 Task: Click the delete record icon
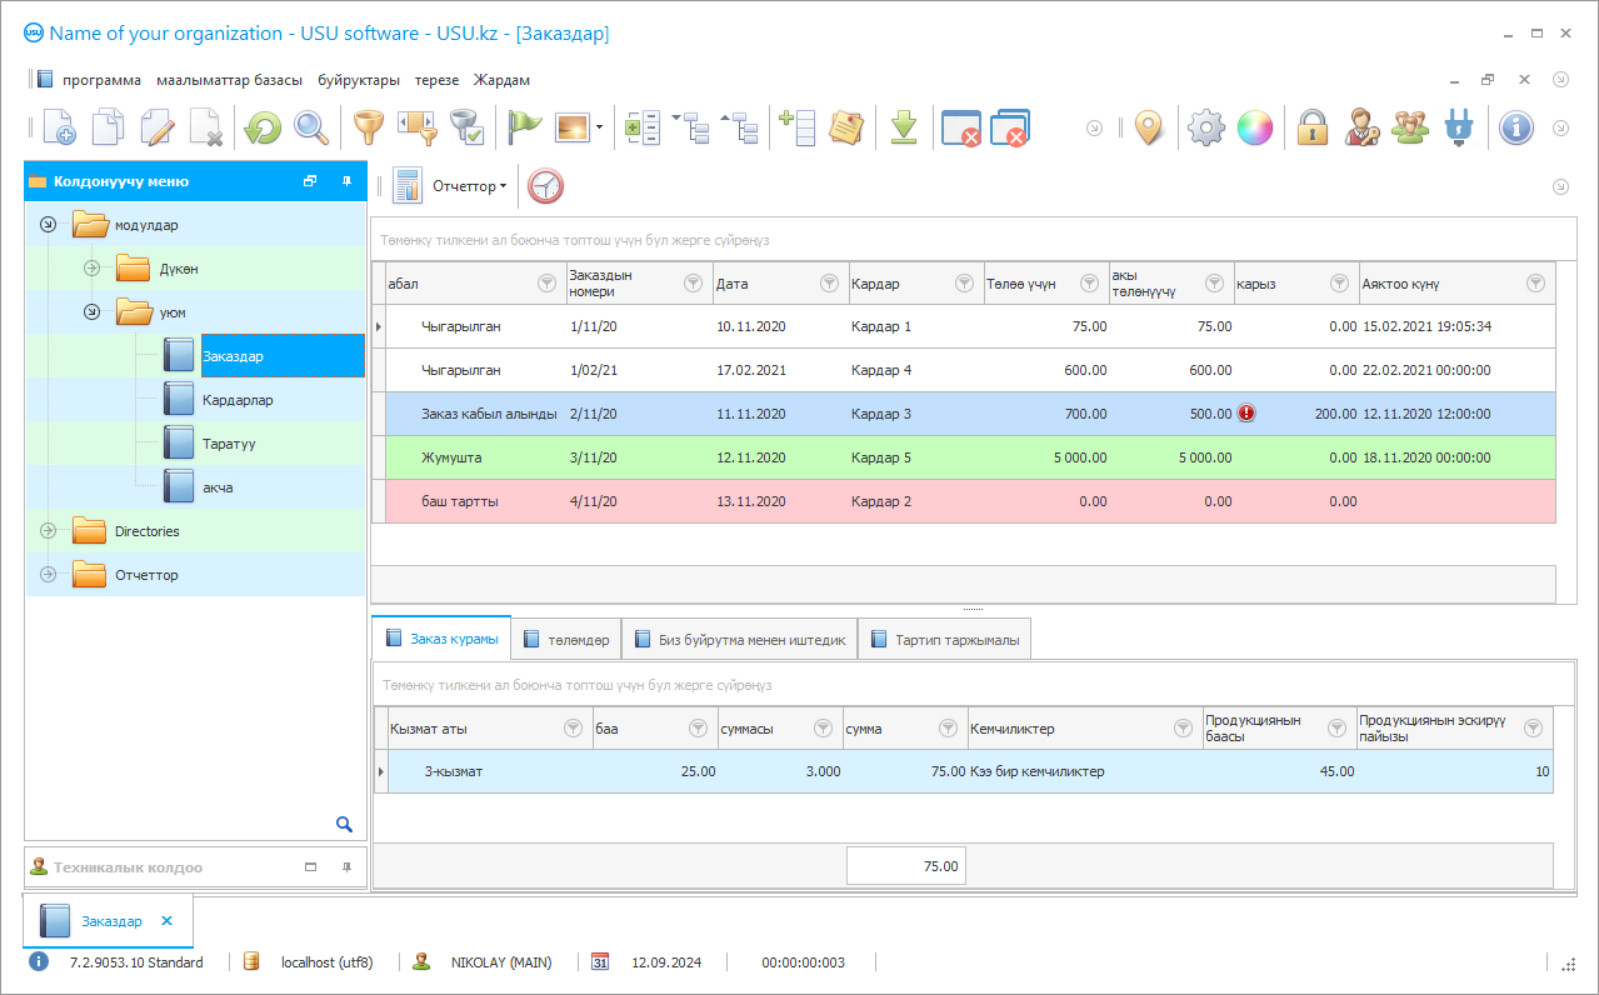point(206,128)
